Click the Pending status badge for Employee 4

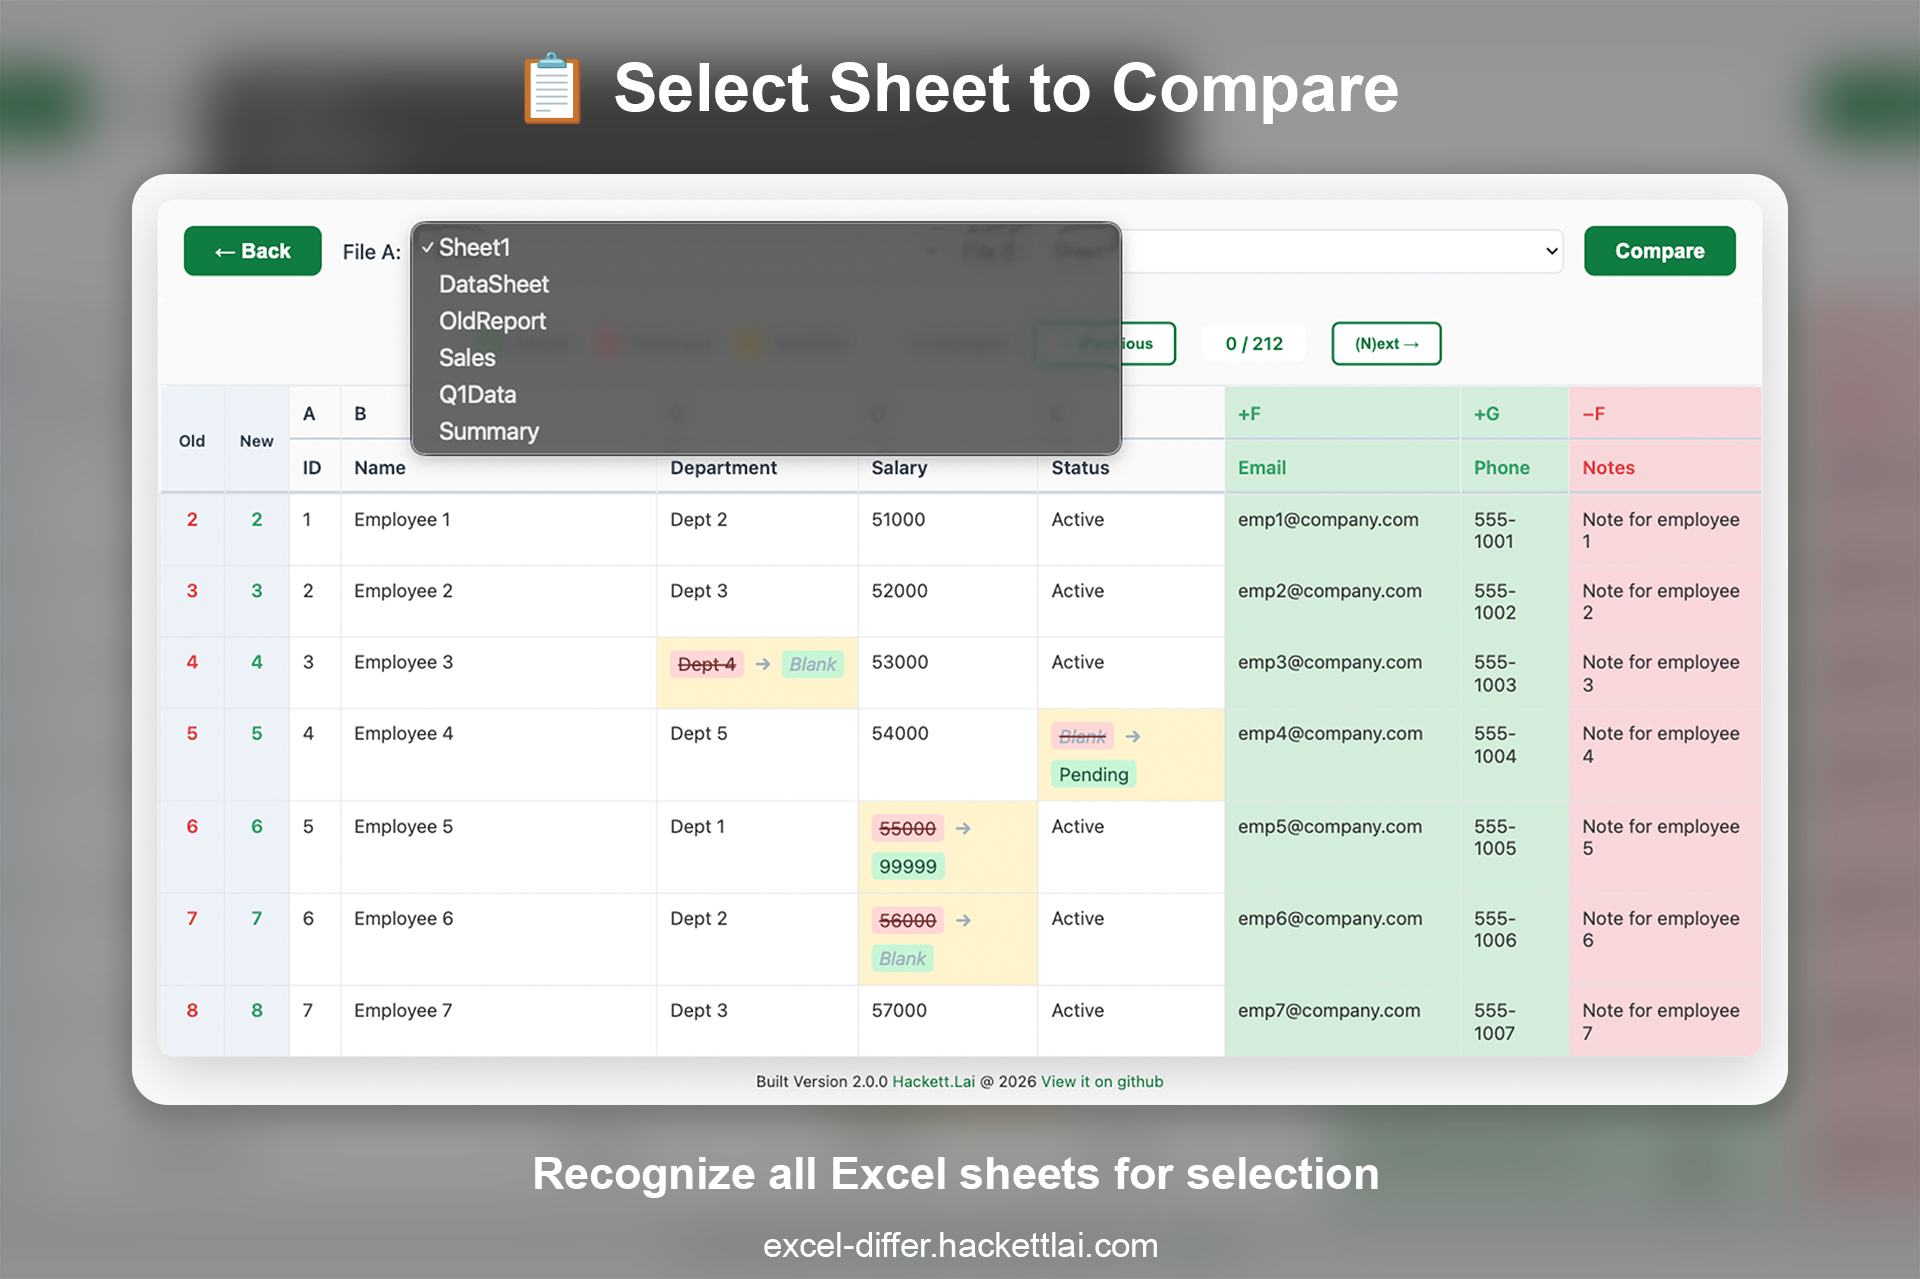click(1093, 774)
